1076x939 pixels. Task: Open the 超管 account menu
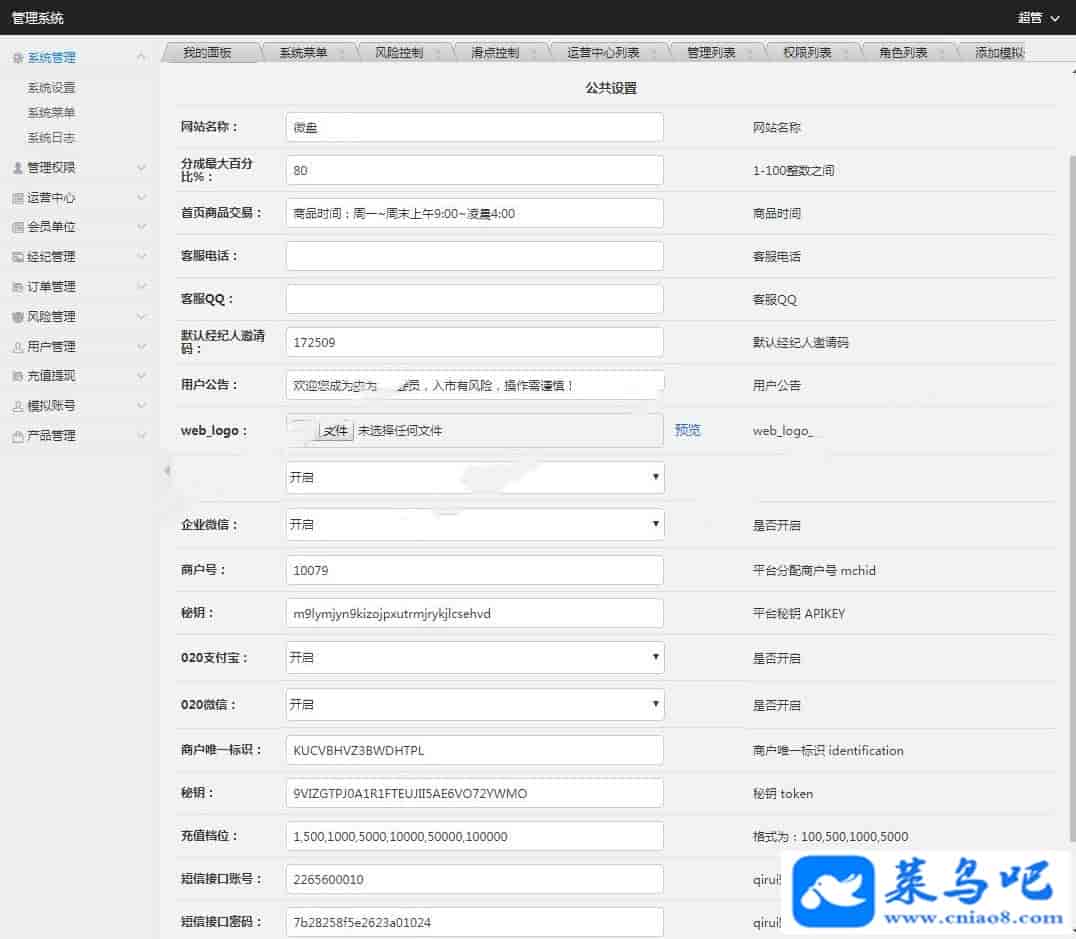[1037, 17]
